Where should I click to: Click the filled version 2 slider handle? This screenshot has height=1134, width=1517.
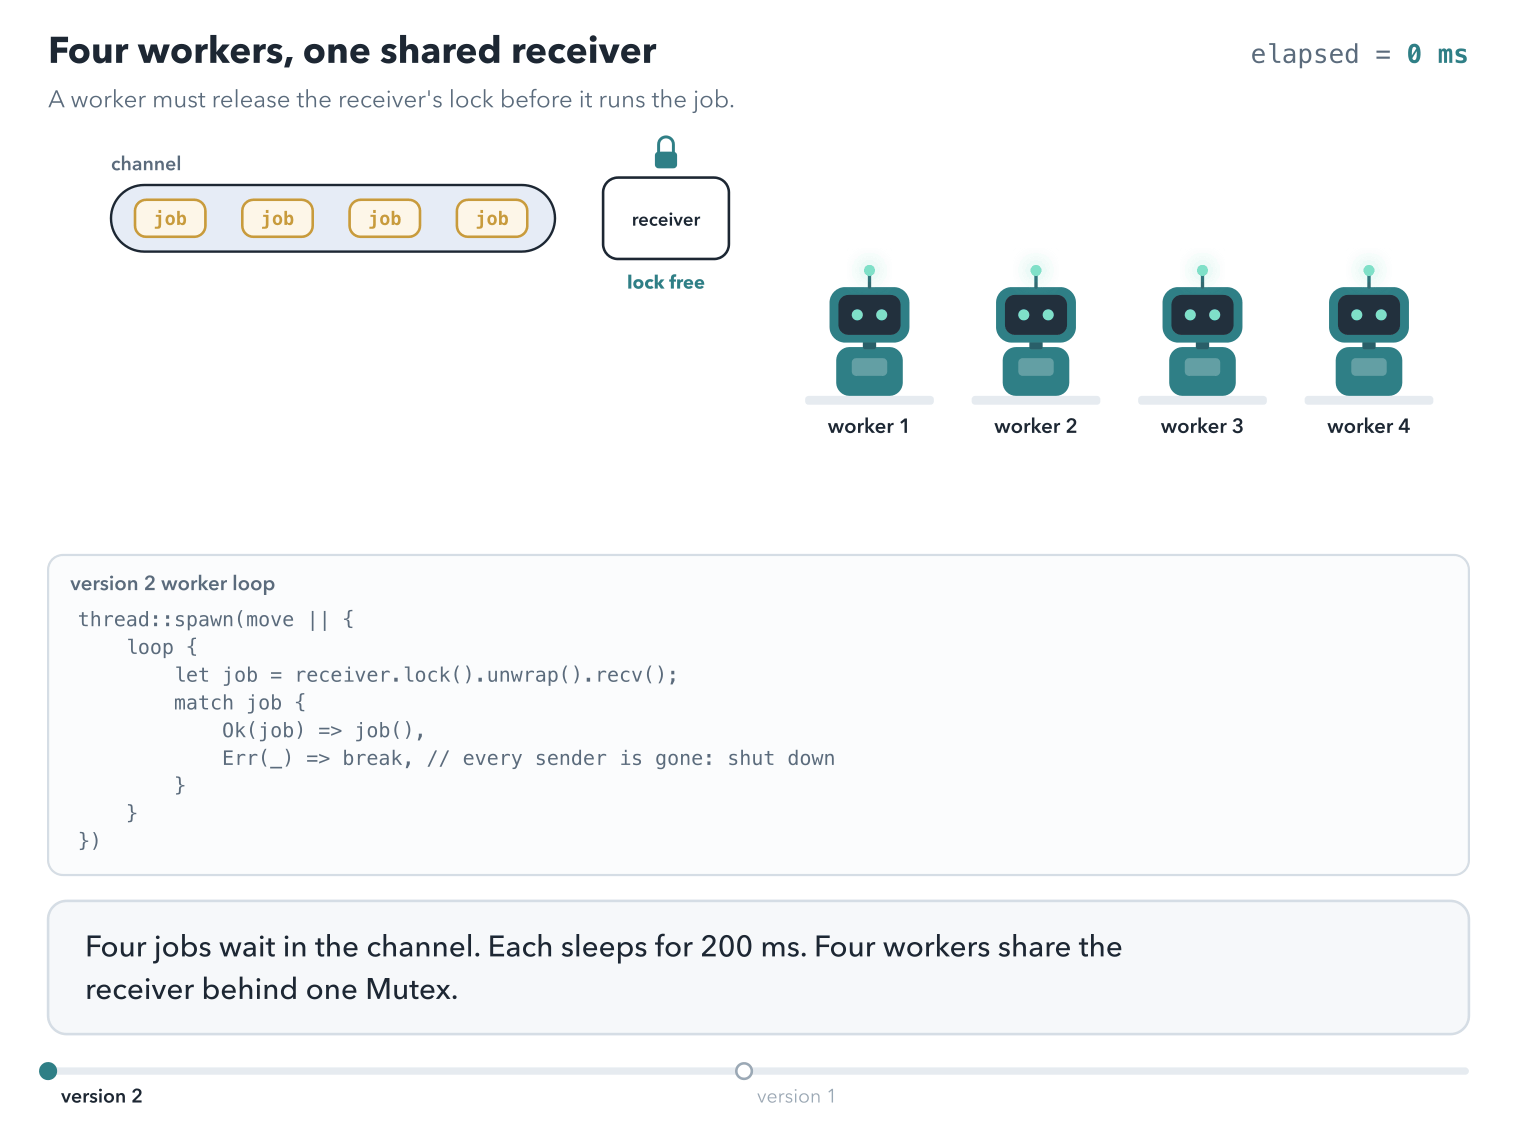pos(48,1071)
